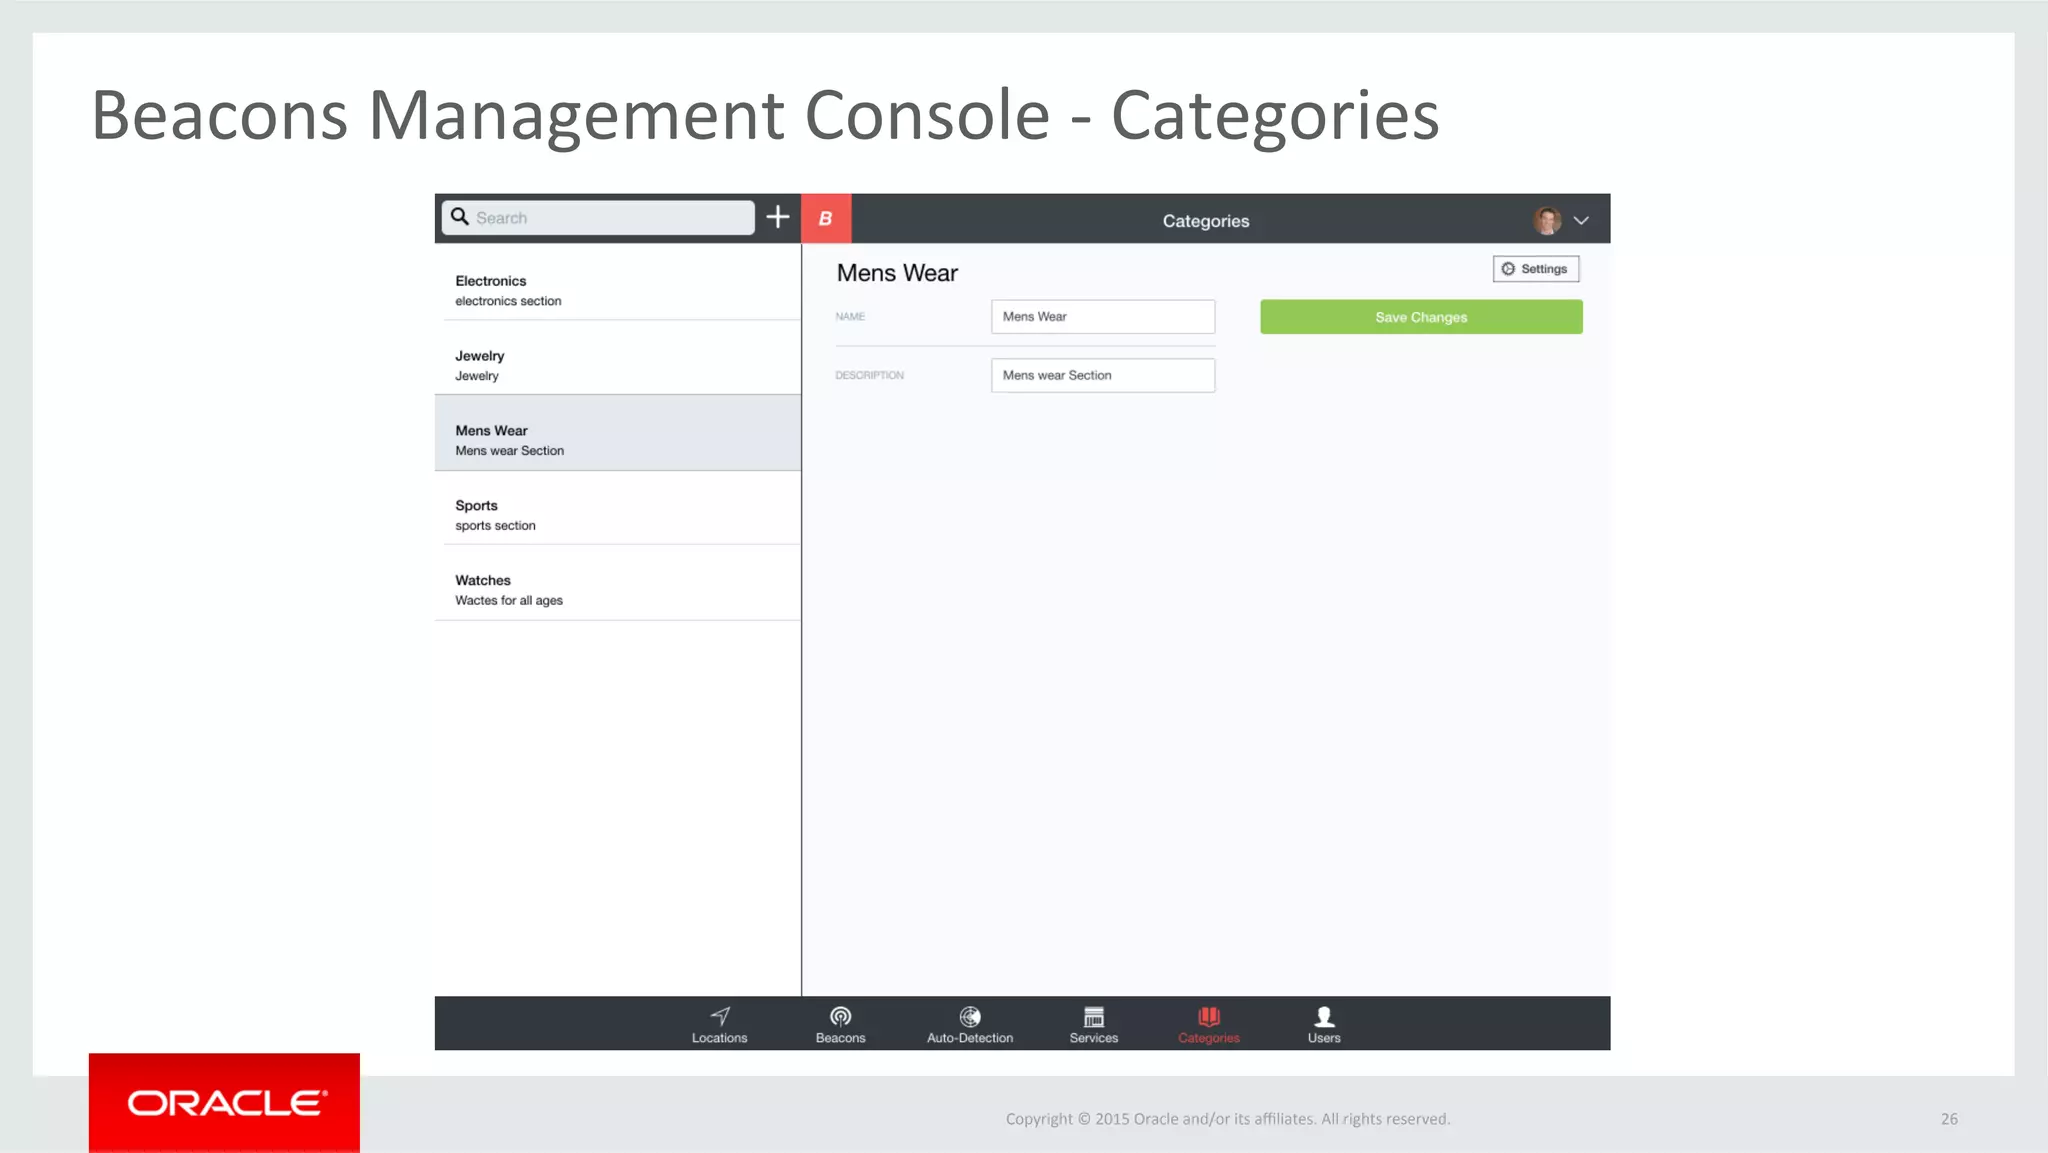Screen dimensions: 2048x1153
Task: Click the Oracle logo
Action: coord(224,1103)
